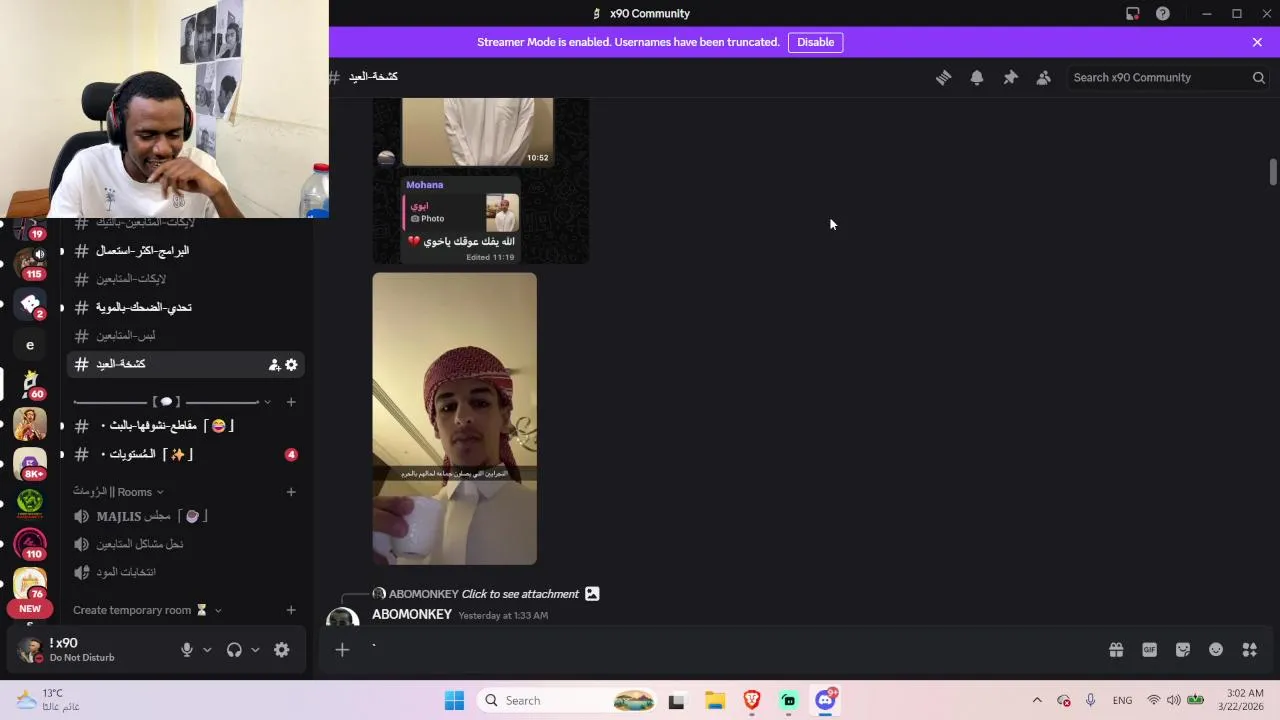Focus the message text input box
Viewport: 1280px width, 720px height.
pos(730,650)
